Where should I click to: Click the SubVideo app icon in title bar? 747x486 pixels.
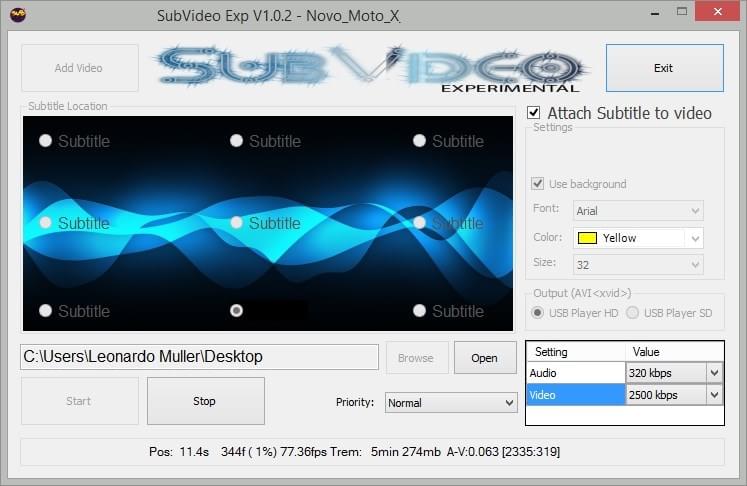18,15
